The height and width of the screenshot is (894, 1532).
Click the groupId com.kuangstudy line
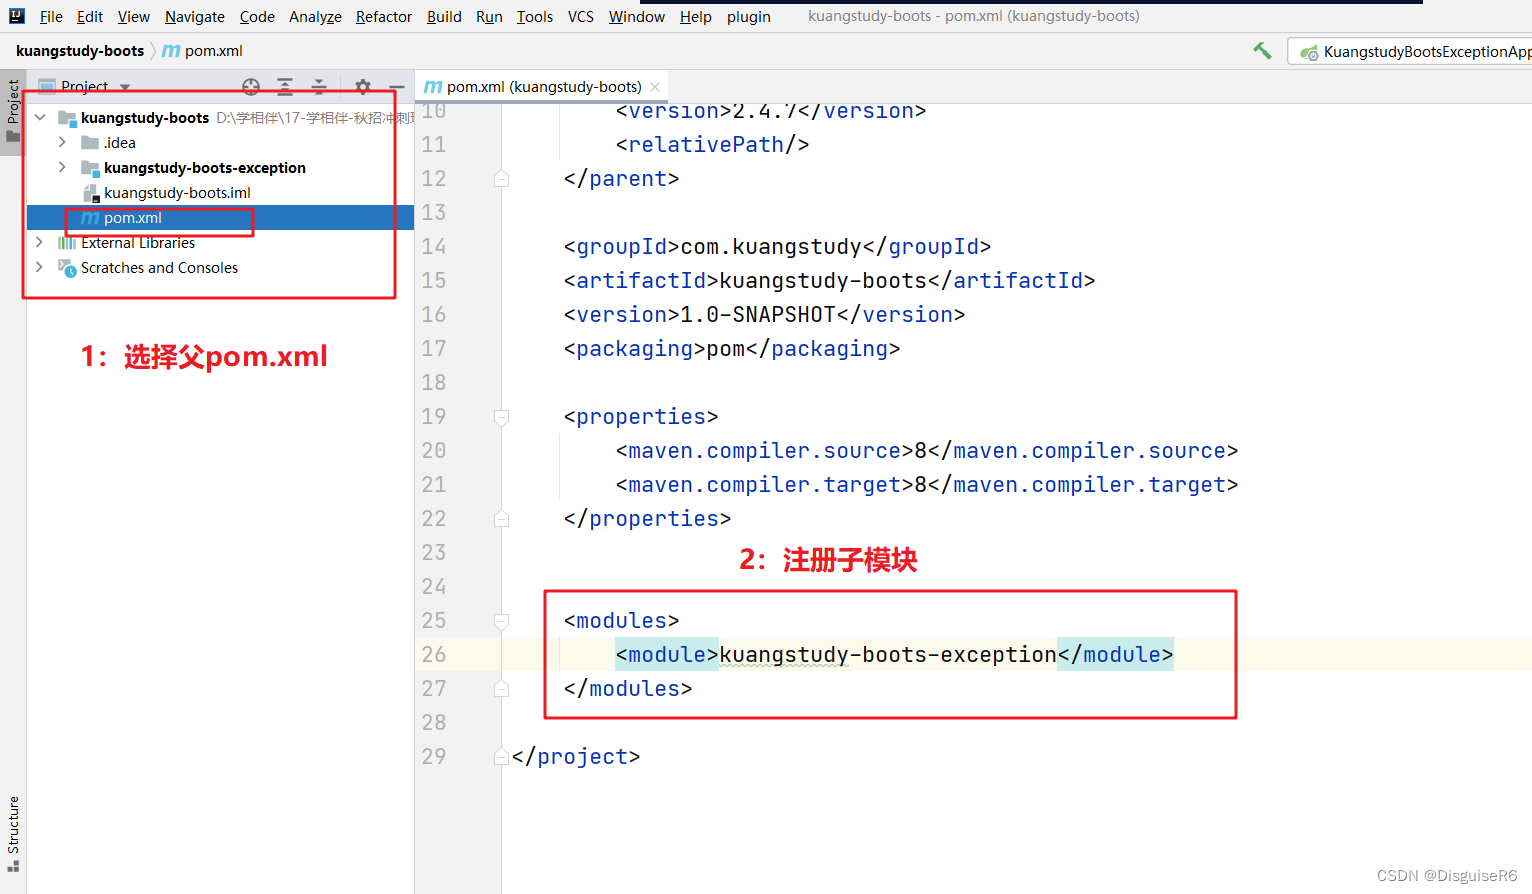pos(777,247)
